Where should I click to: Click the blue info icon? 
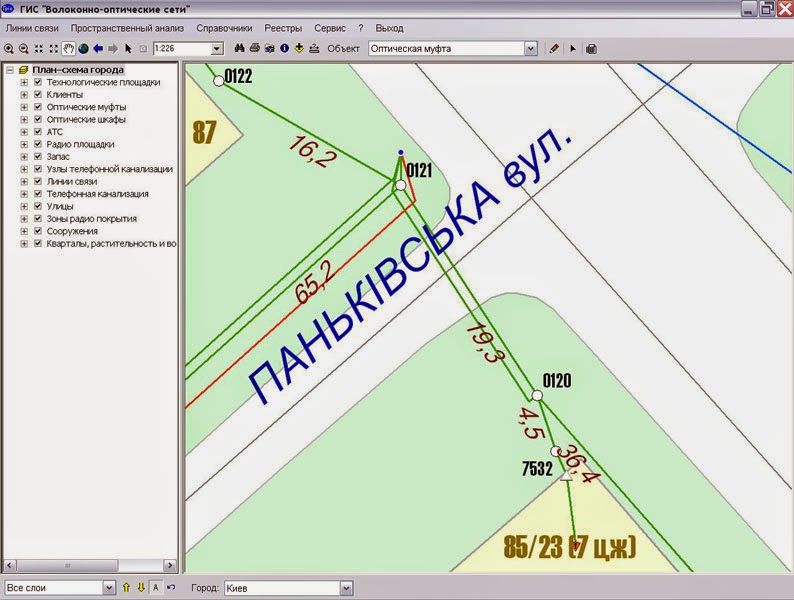click(x=285, y=48)
